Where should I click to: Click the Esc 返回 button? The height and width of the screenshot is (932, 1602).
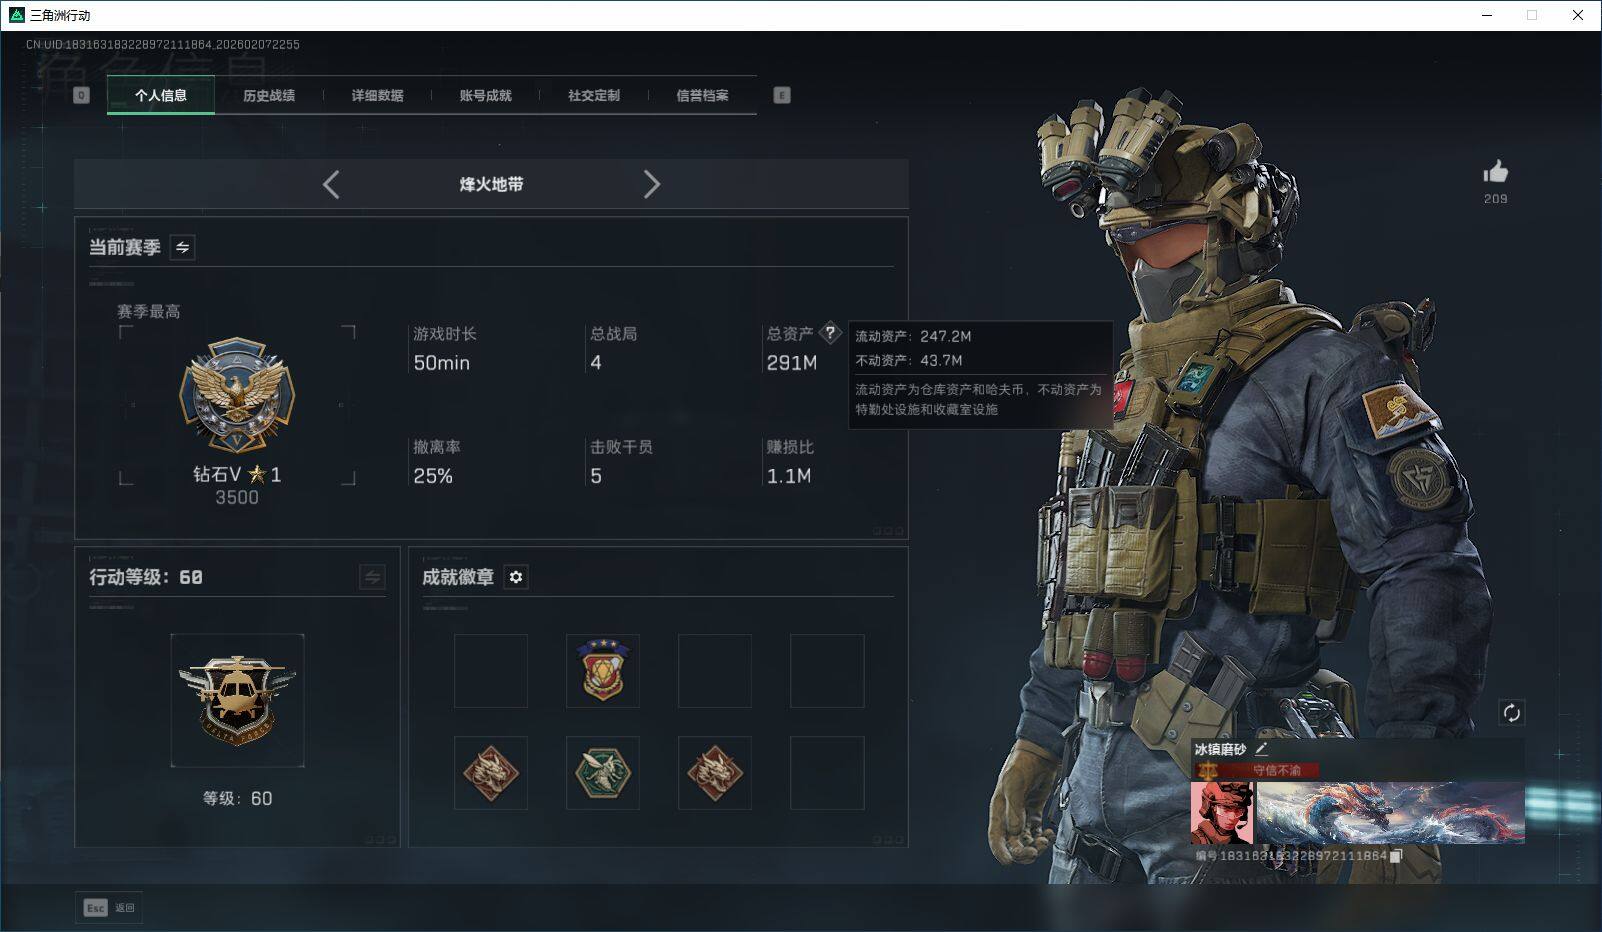coord(109,907)
